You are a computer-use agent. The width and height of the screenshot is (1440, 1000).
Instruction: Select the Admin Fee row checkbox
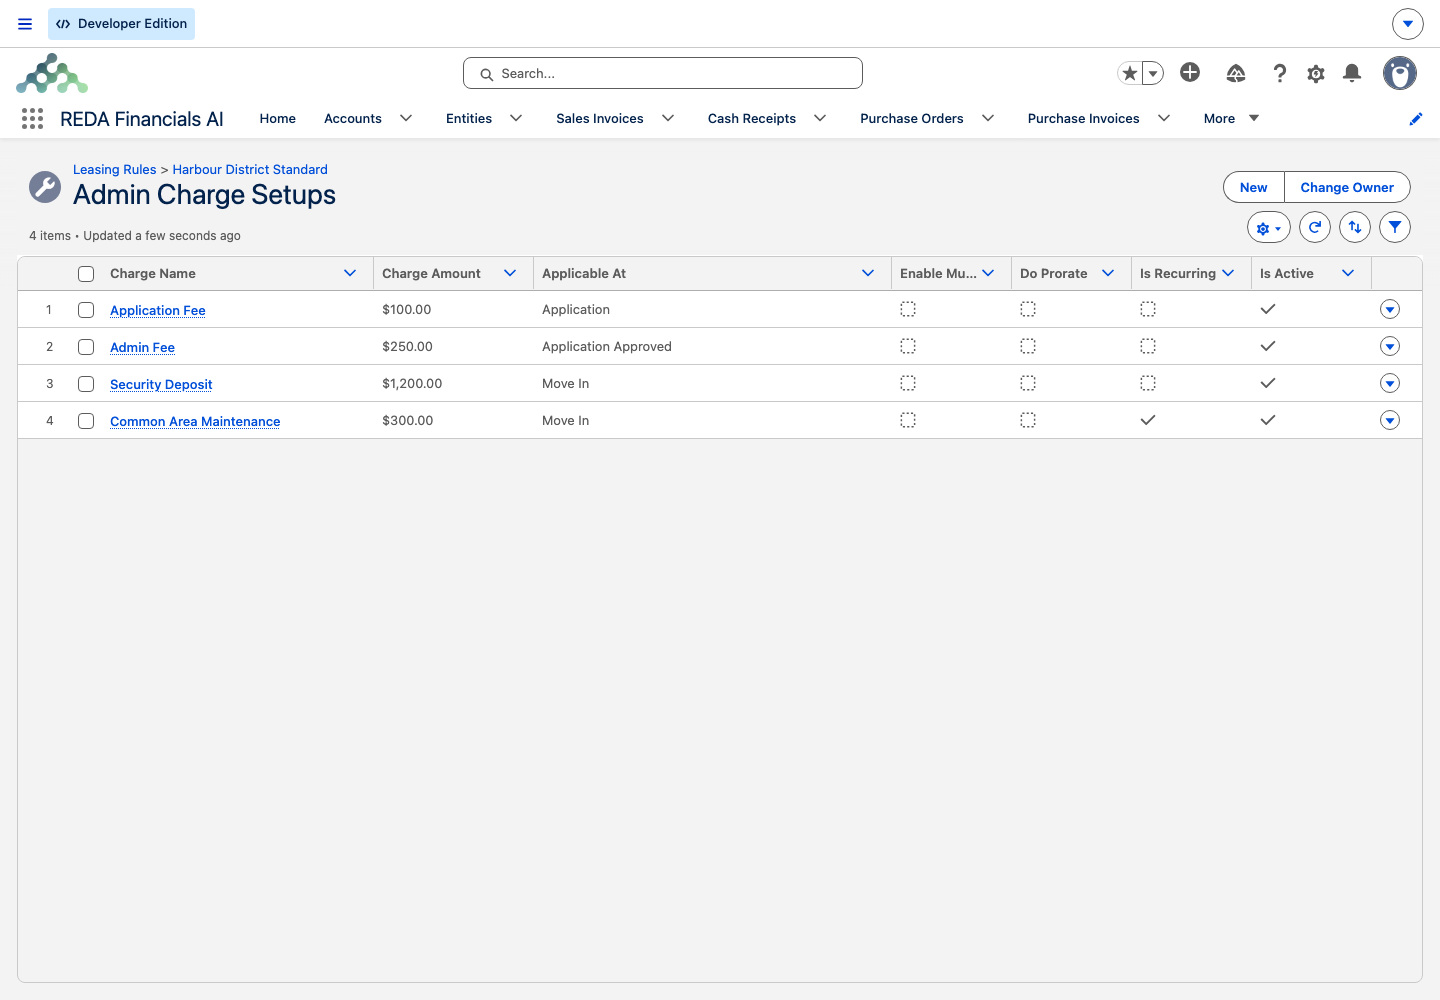click(86, 347)
